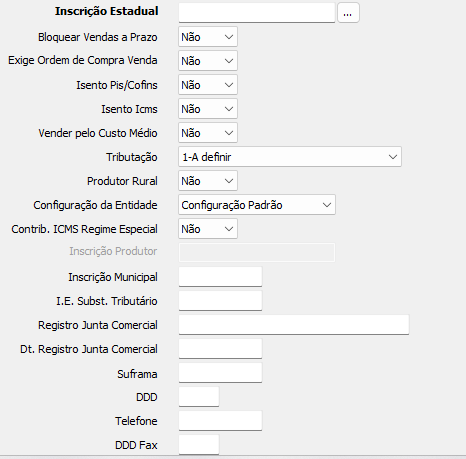Select the Dt. Registro Junta Comercial field

click(220, 349)
